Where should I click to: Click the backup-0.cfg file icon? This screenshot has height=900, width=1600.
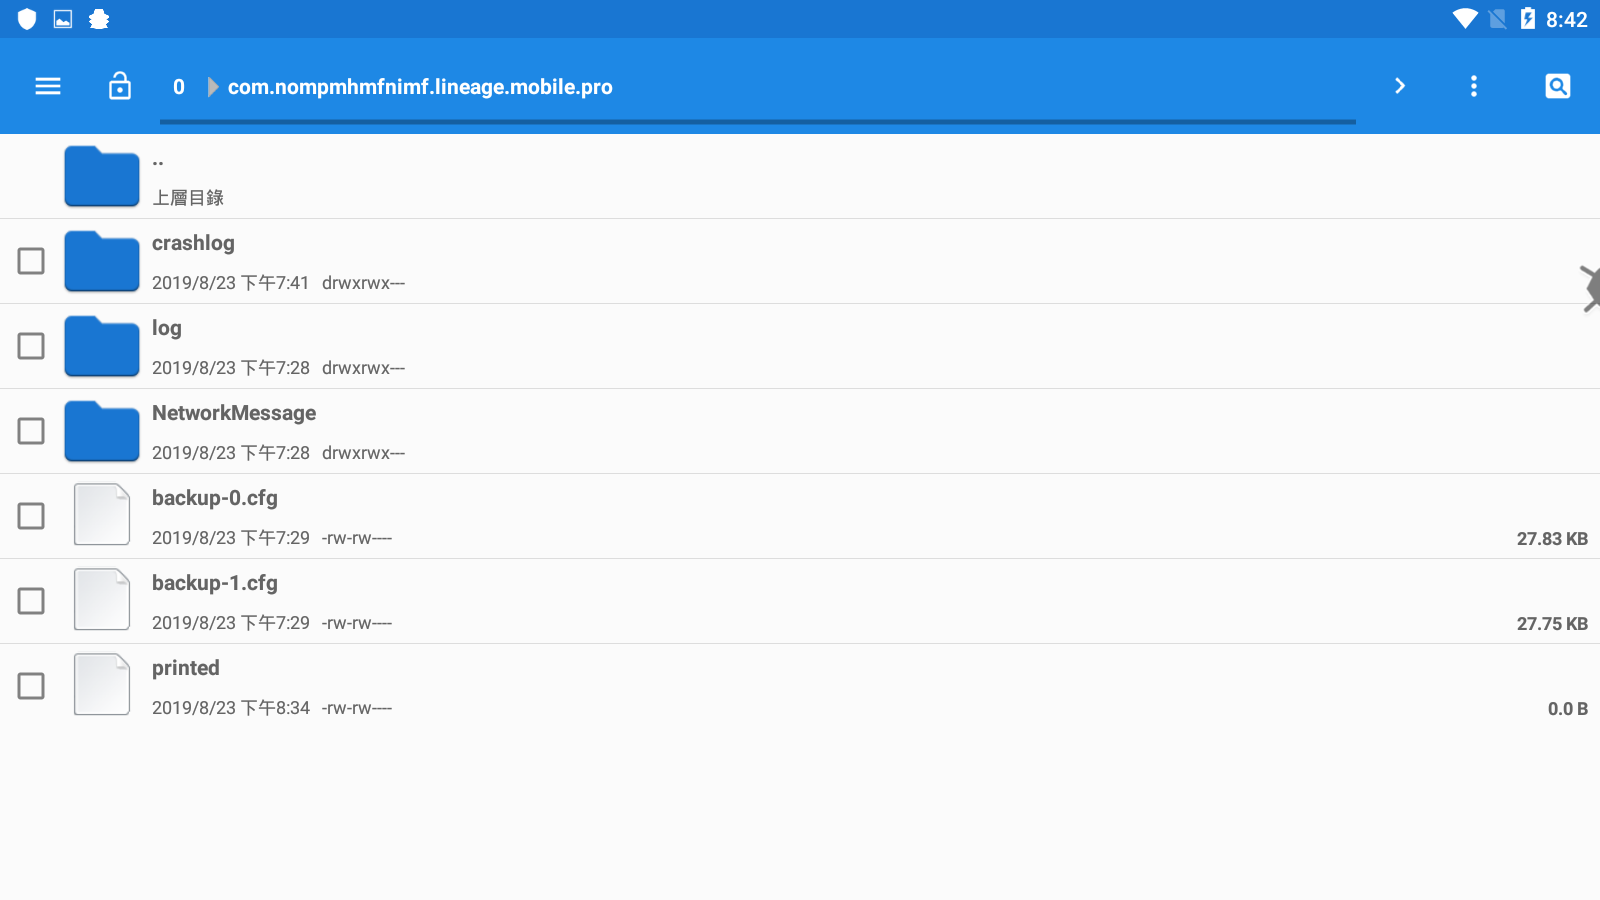tap(101, 514)
